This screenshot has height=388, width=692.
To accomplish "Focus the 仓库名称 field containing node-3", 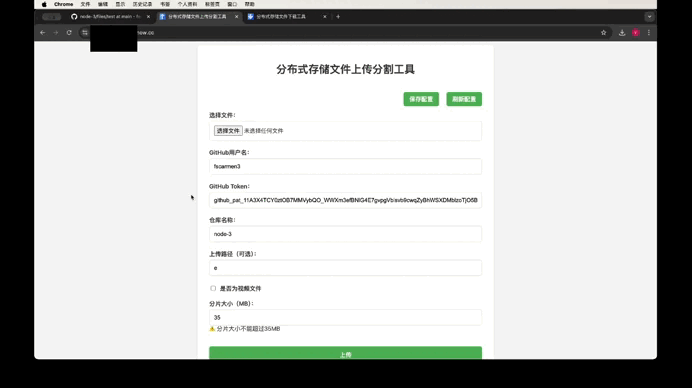I will pyautogui.click(x=345, y=234).
